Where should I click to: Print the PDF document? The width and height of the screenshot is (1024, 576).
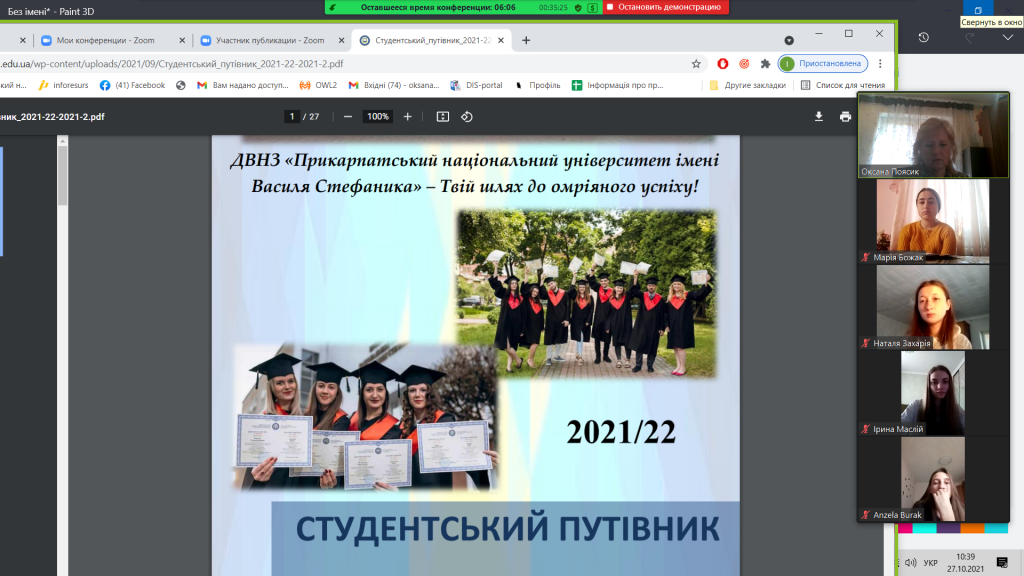845,116
